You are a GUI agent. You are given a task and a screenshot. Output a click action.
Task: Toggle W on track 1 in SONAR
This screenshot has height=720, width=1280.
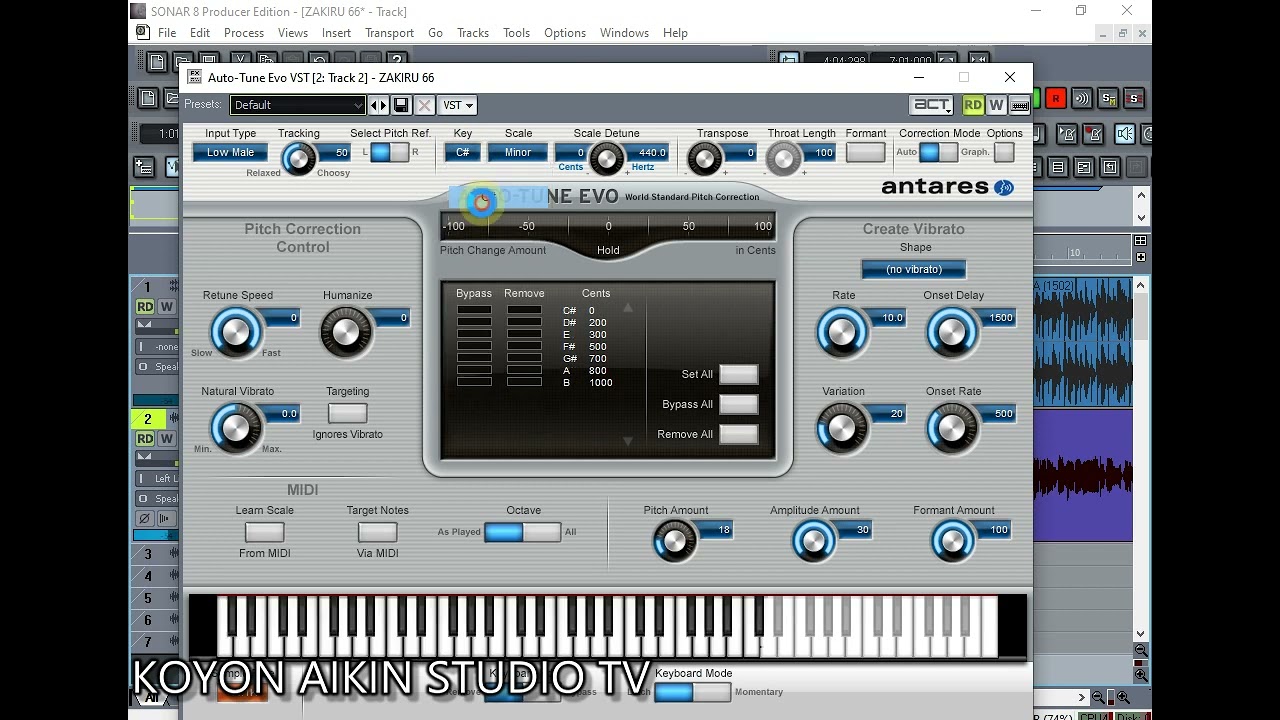pyautogui.click(x=167, y=307)
